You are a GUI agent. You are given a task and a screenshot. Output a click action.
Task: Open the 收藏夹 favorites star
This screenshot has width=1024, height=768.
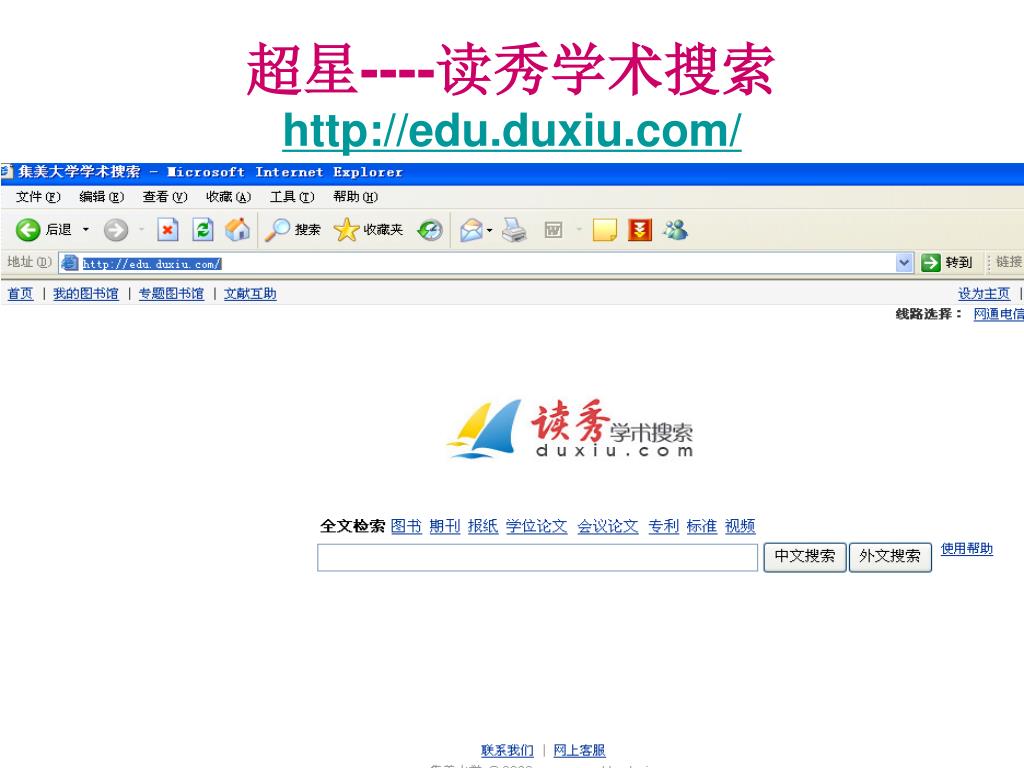tap(368, 230)
